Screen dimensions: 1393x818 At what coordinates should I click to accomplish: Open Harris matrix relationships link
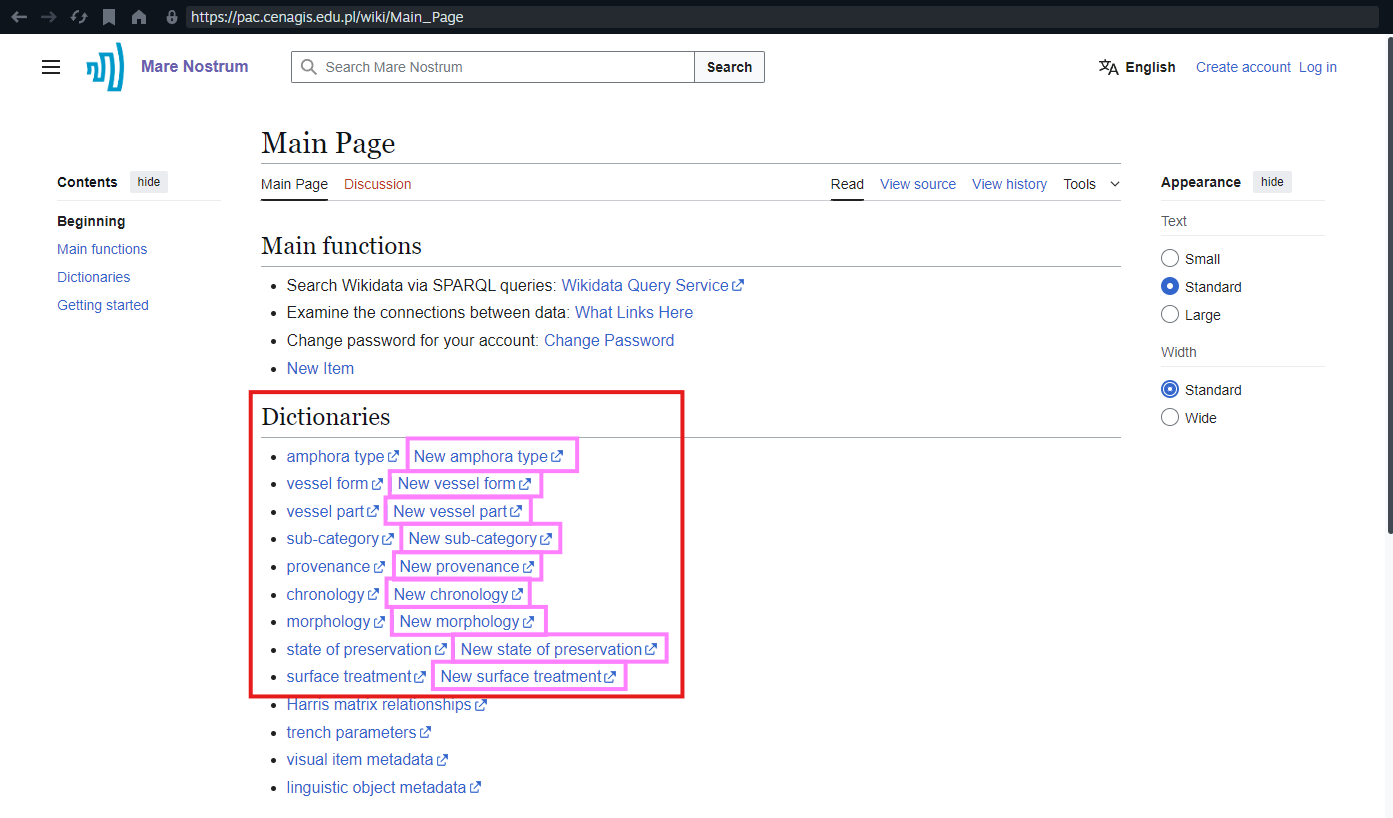(386, 704)
